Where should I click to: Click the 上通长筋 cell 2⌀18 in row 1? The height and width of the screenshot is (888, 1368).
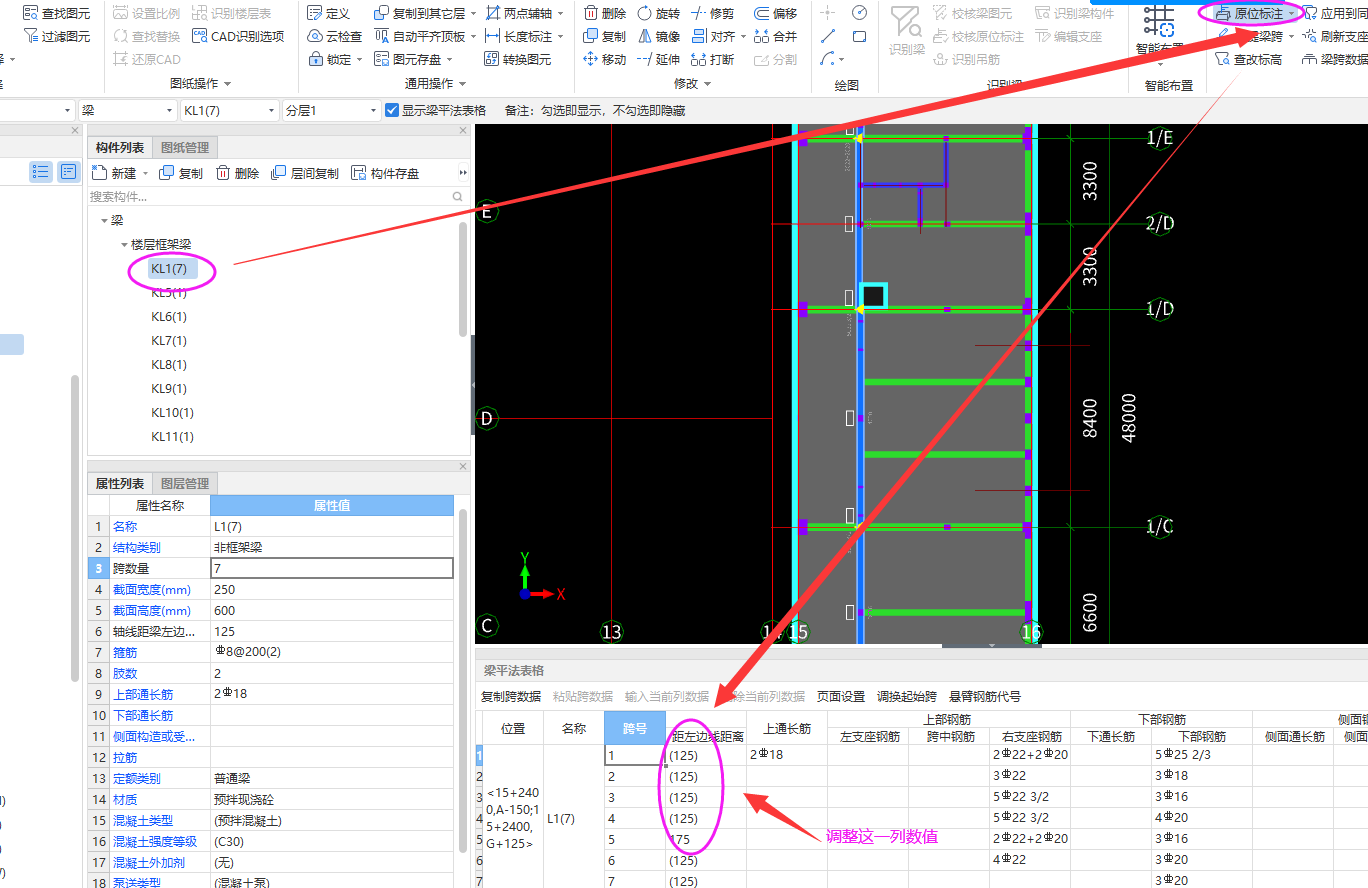[786, 755]
